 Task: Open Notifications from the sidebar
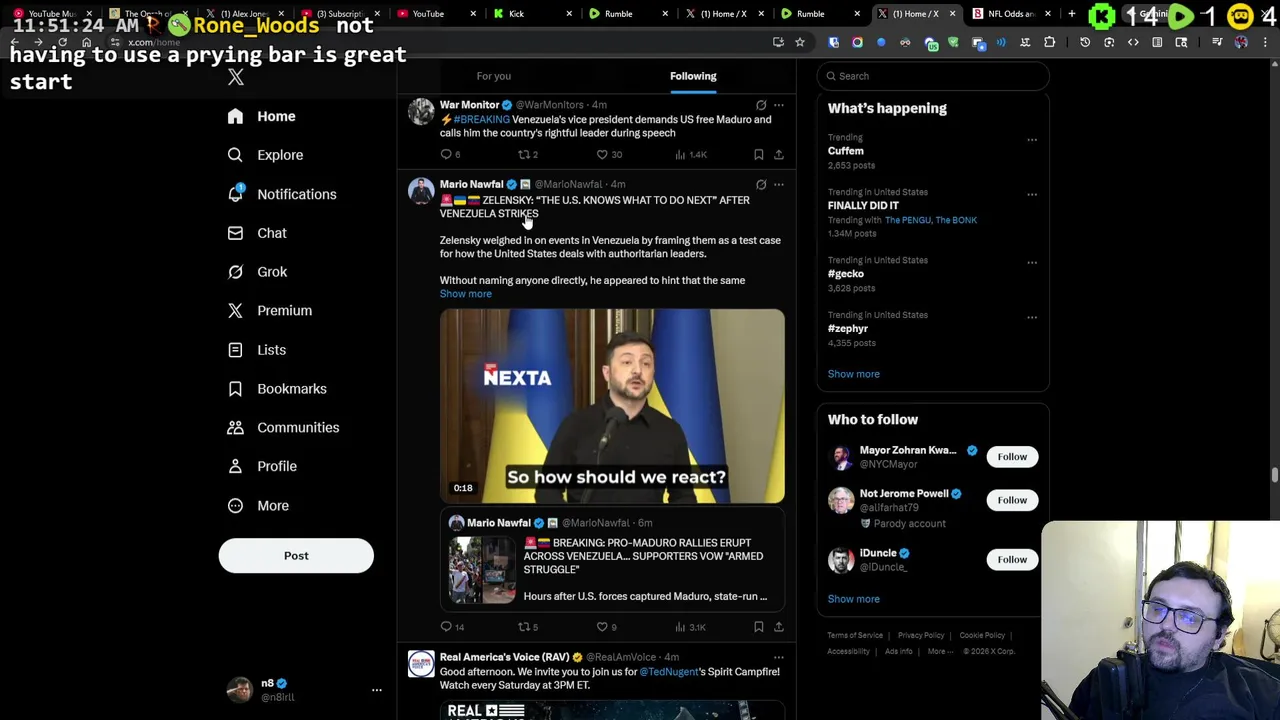coord(282,194)
